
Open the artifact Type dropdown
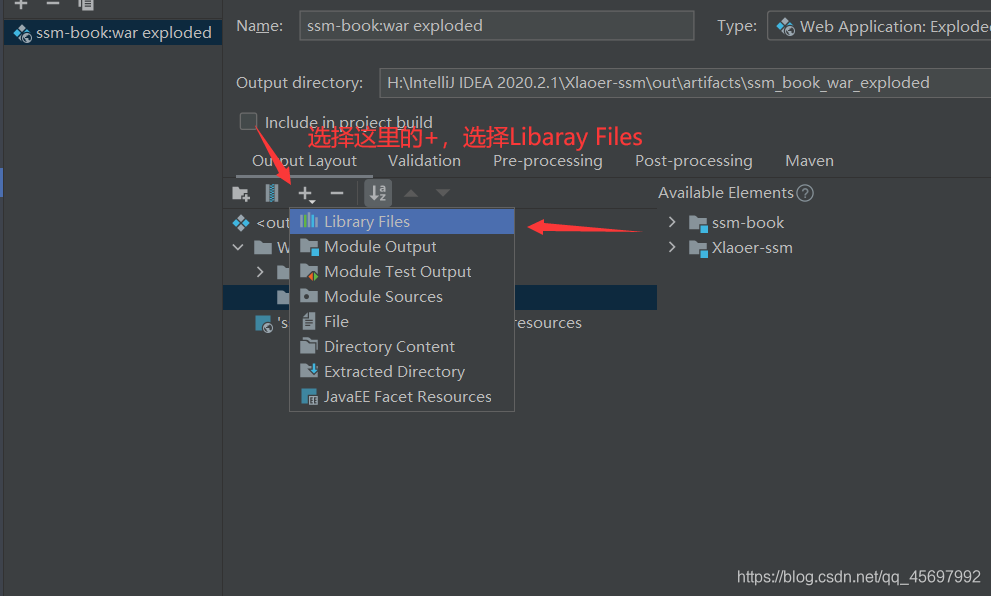click(879, 26)
